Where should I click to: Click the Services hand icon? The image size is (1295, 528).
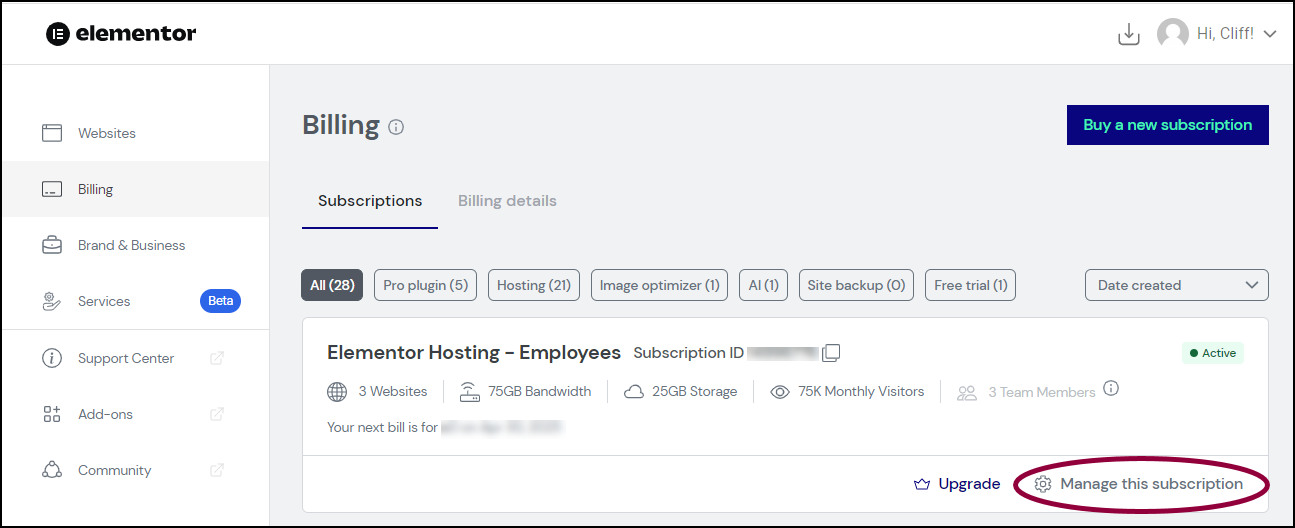pyautogui.click(x=52, y=301)
